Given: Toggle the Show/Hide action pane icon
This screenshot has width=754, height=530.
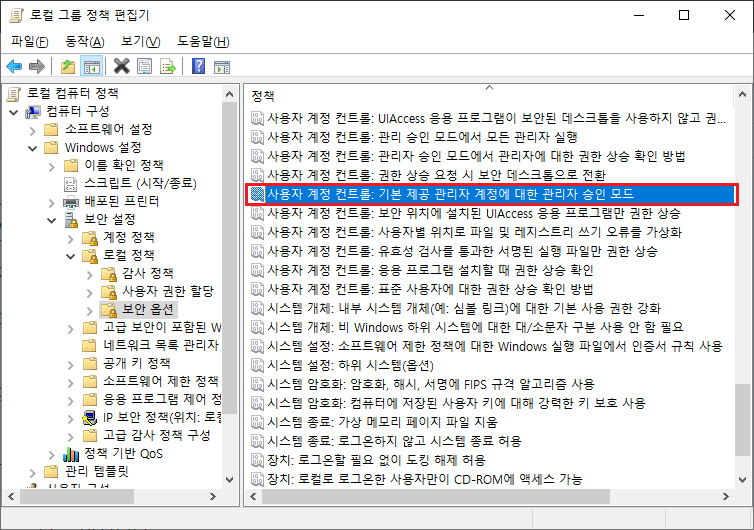Looking at the screenshot, I should (x=222, y=66).
